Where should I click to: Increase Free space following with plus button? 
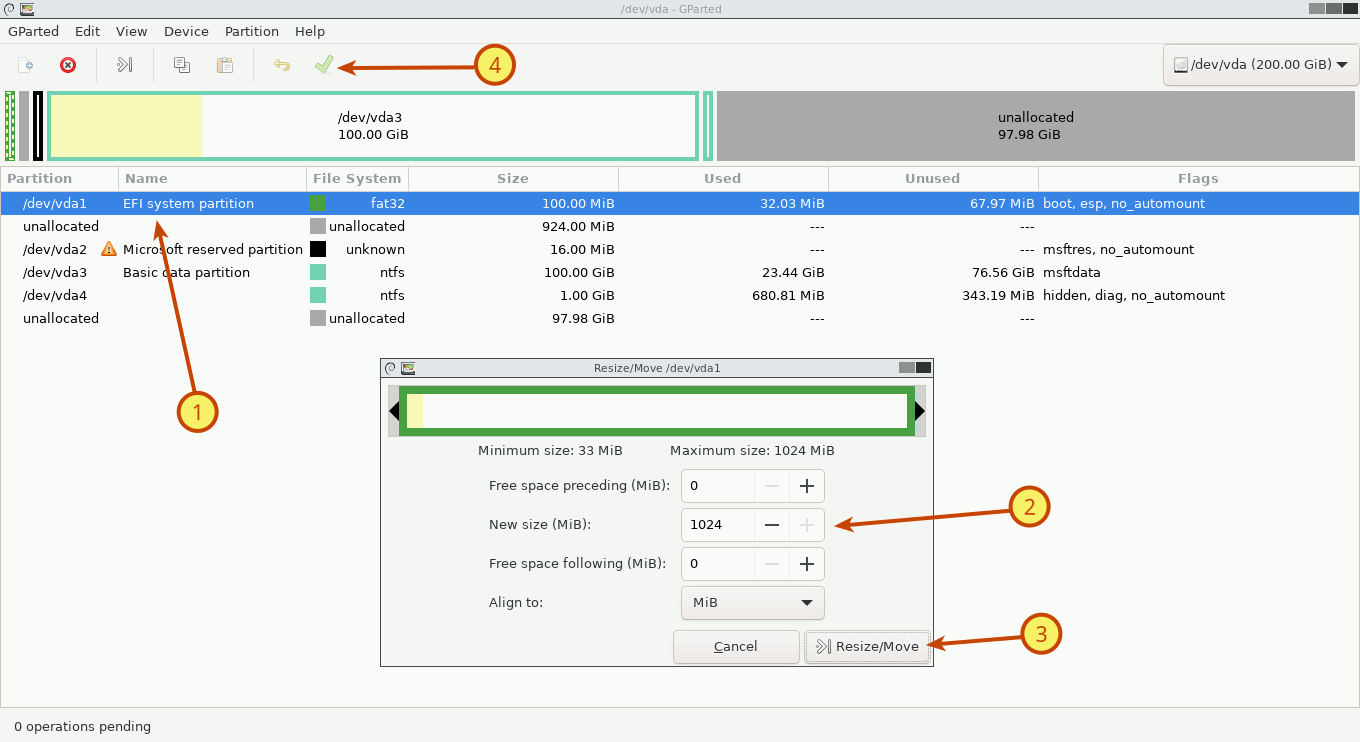coord(806,563)
